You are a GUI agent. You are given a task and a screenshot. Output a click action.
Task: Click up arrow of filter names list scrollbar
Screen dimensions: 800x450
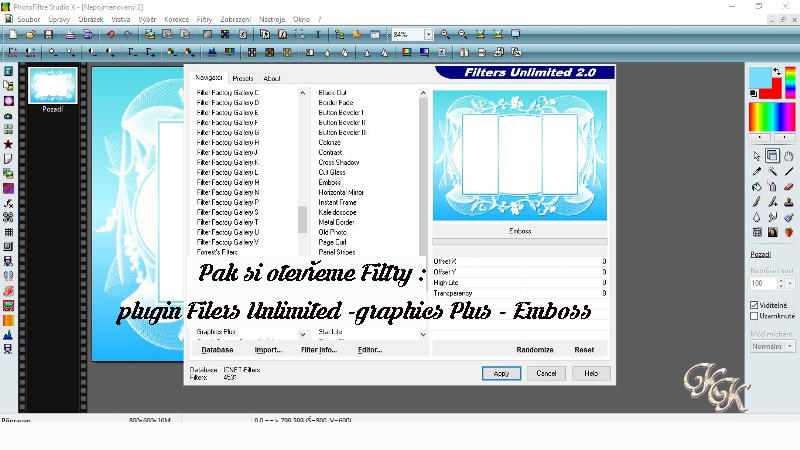click(423, 93)
